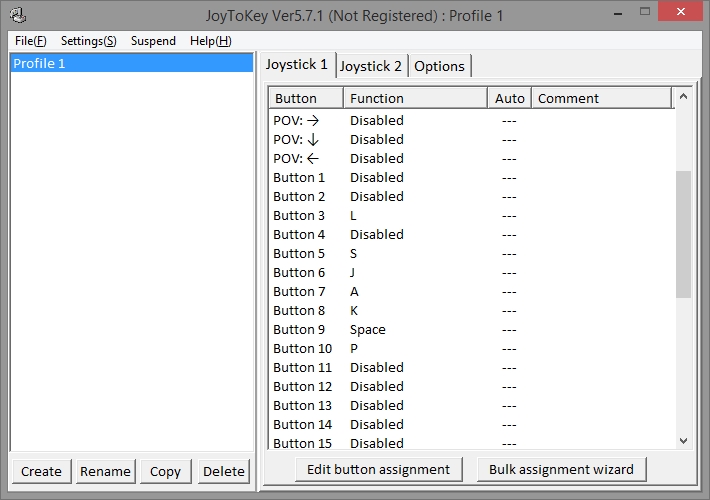This screenshot has width=710, height=500.
Task: Select the Button 4 row
Action: pyautogui.click(x=471, y=235)
